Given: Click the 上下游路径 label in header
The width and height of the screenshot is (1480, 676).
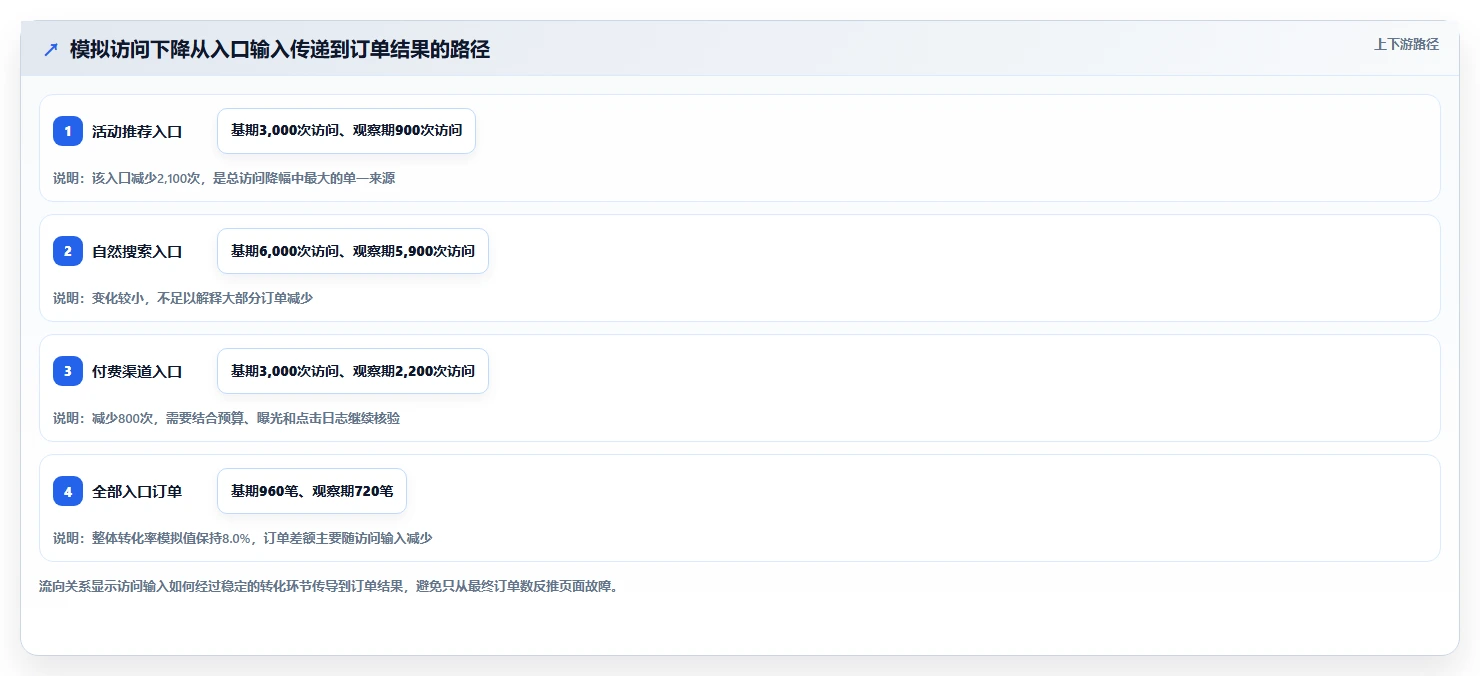Looking at the screenshot, I should pos(1406,44).
